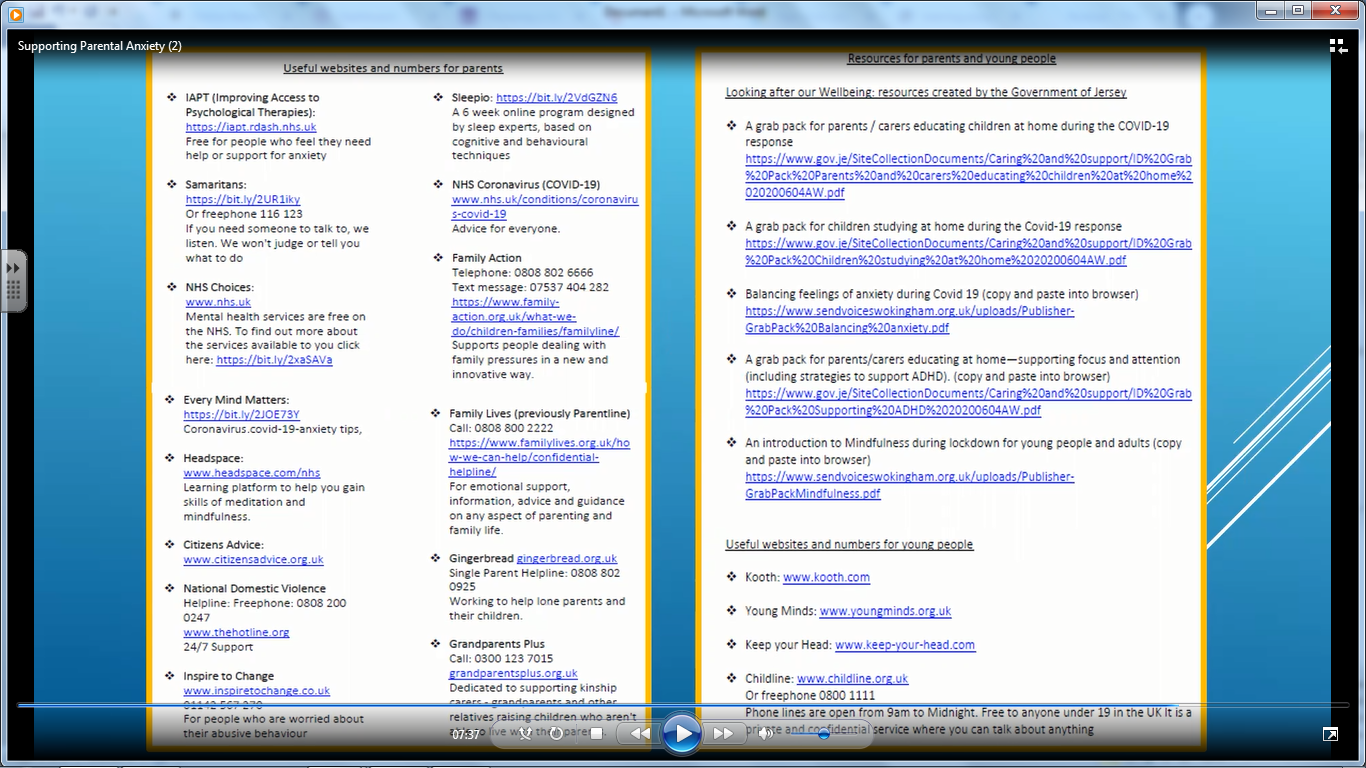Image resolution: width=1366 pixels, height=768 pixels.
Task: Open the Family Lives confidential helpline link
Action: point(539,457)
